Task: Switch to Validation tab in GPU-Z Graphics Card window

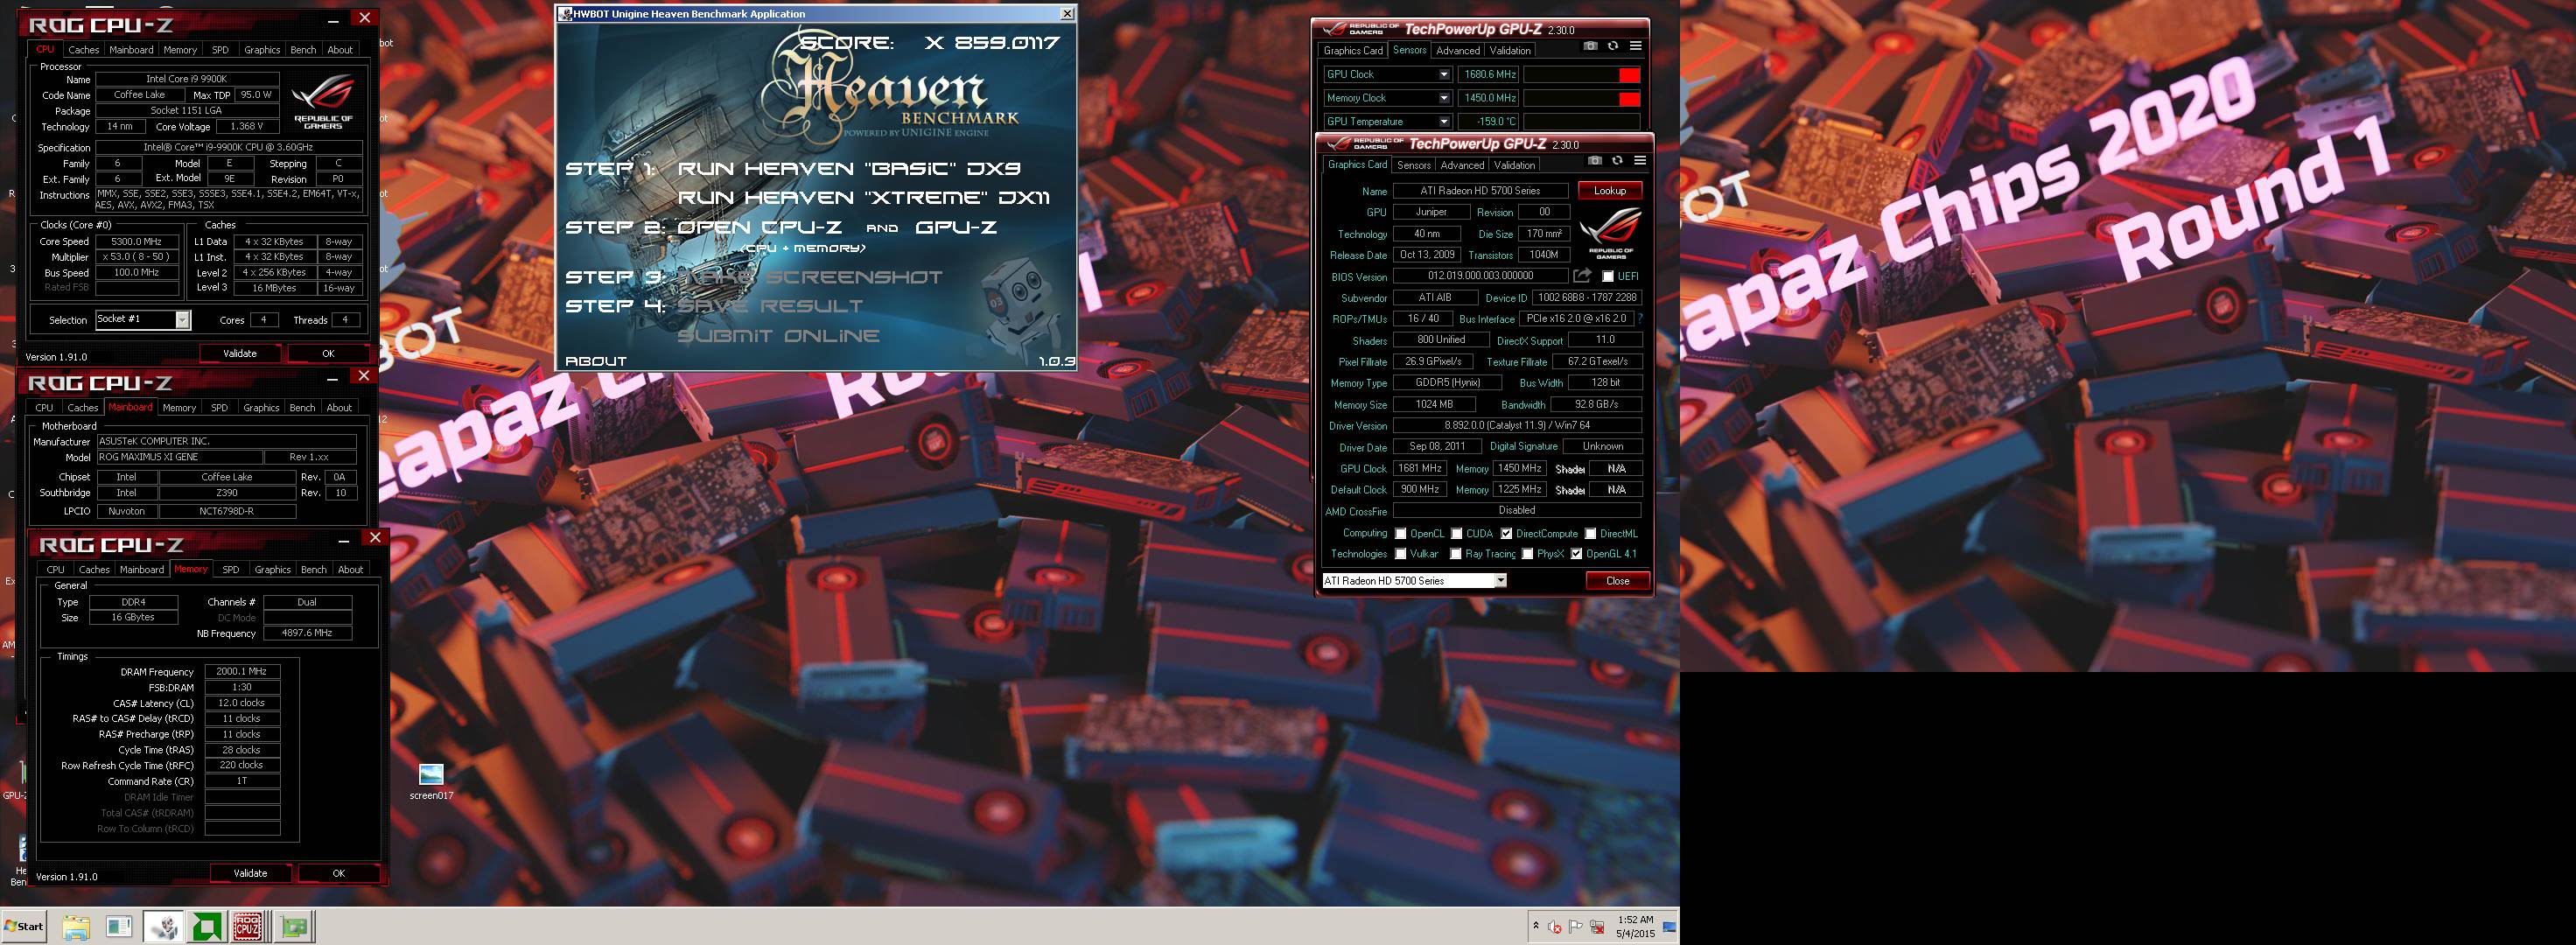Action: [x=1514, y=165]
